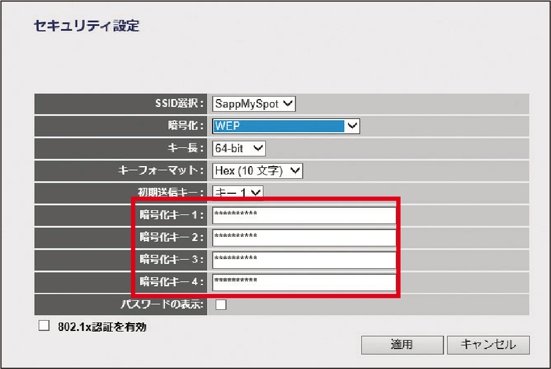This screenshot has width=551, height=369.
Task: Click the arrow on the WEP encryption combo box
Action: click(x=352, y=126)
